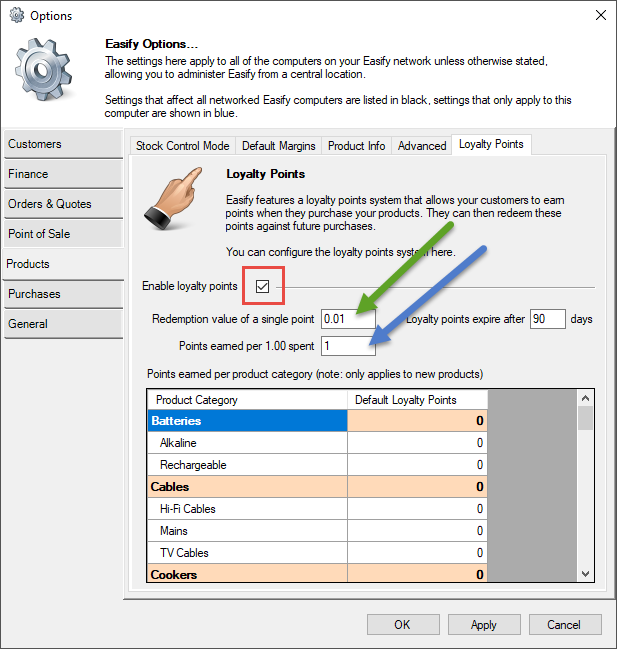Click the scrollbar down arrow in category table
This screenshot has height=649, width=617.
(x=586, y=574)
